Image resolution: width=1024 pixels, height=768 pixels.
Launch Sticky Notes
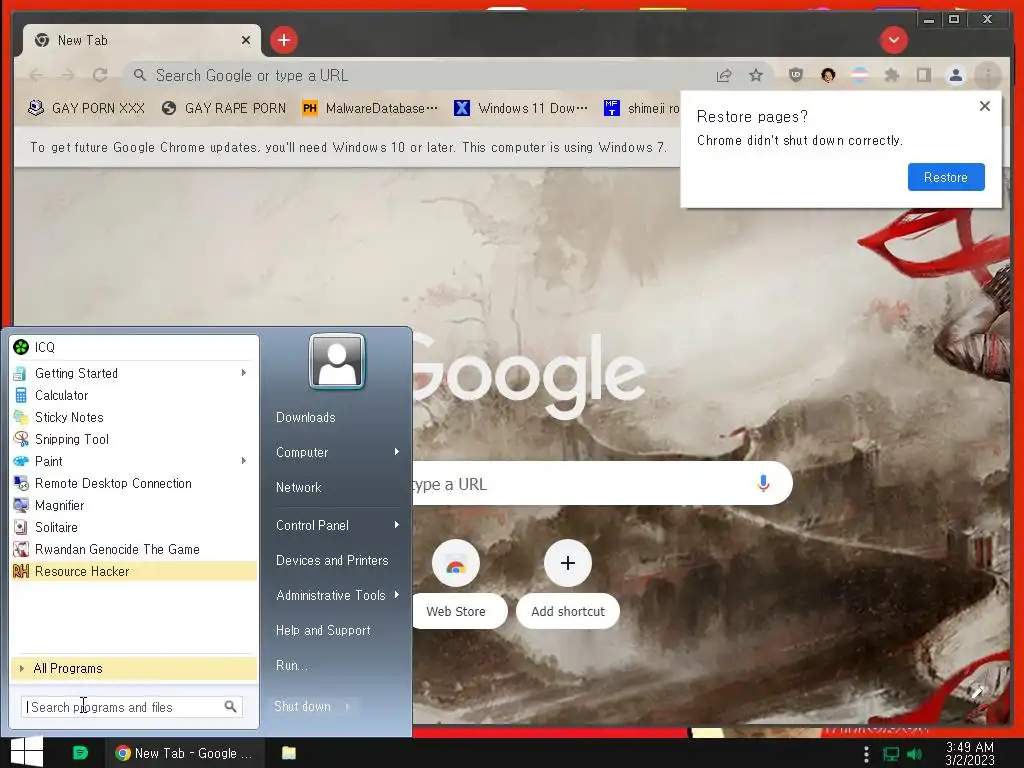(x=134, y=417)
